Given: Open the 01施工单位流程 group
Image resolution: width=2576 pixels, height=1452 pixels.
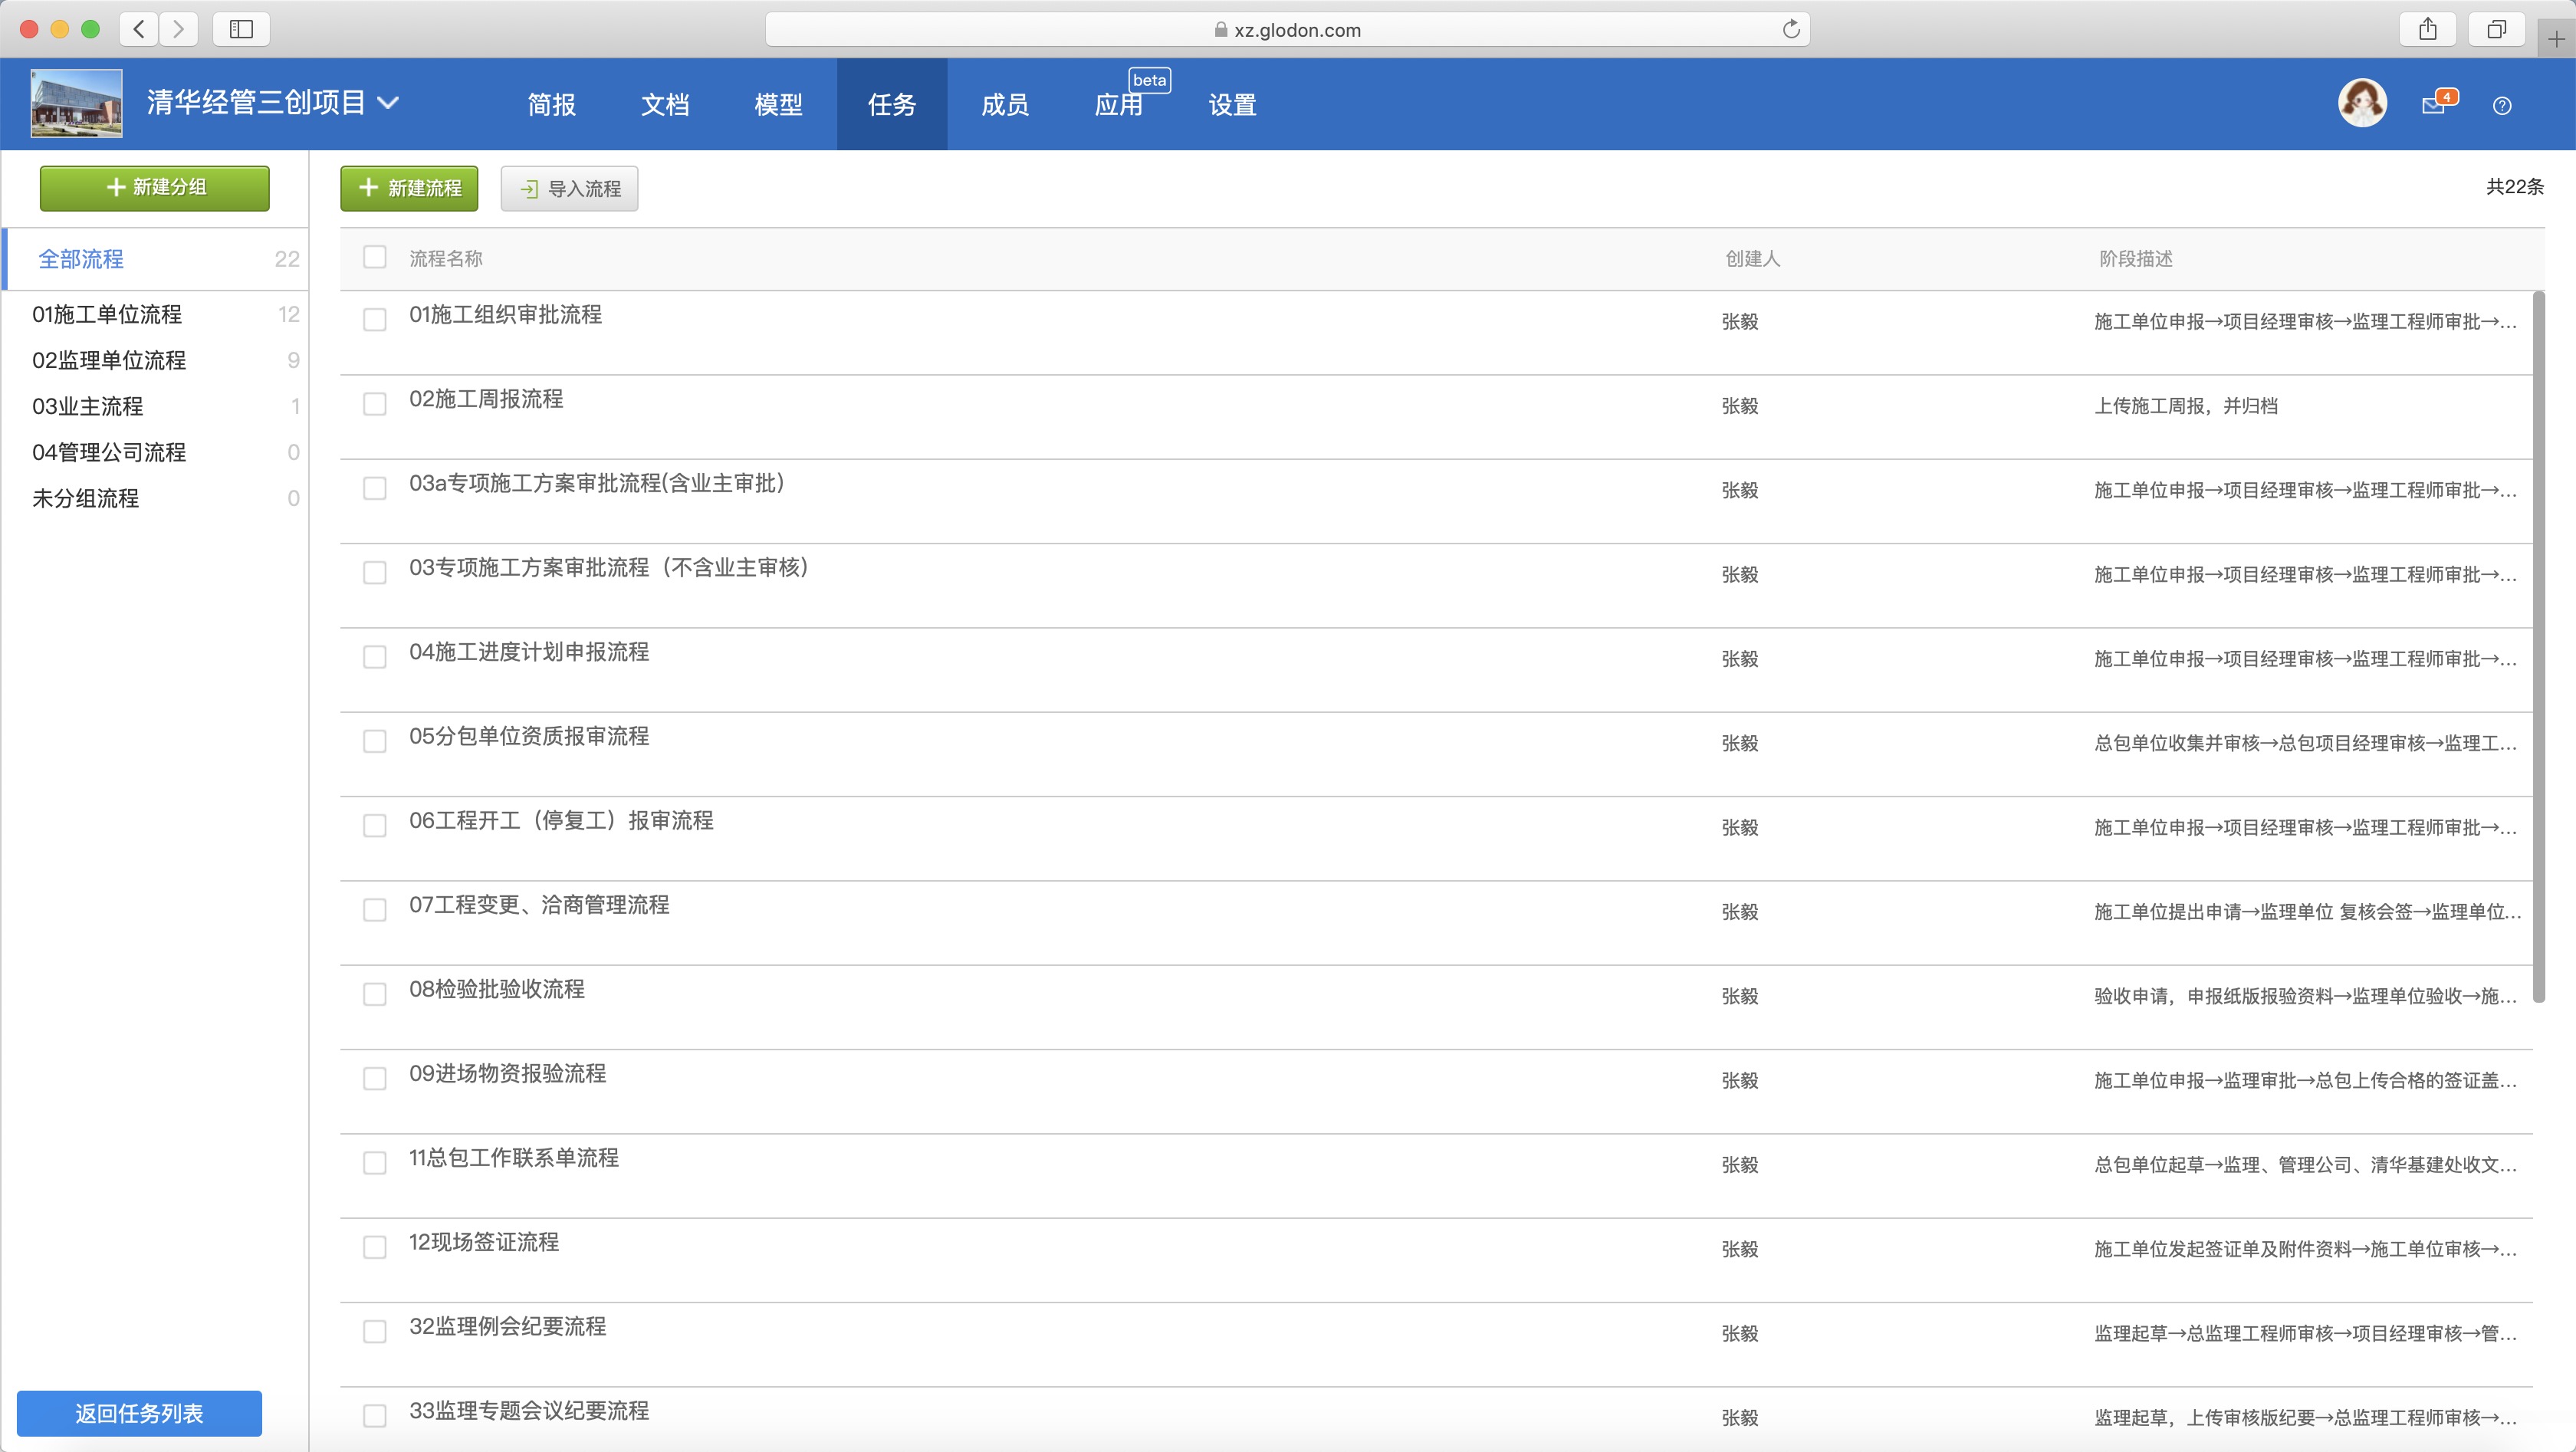Looking at the screenshot, I should (107, 314).
